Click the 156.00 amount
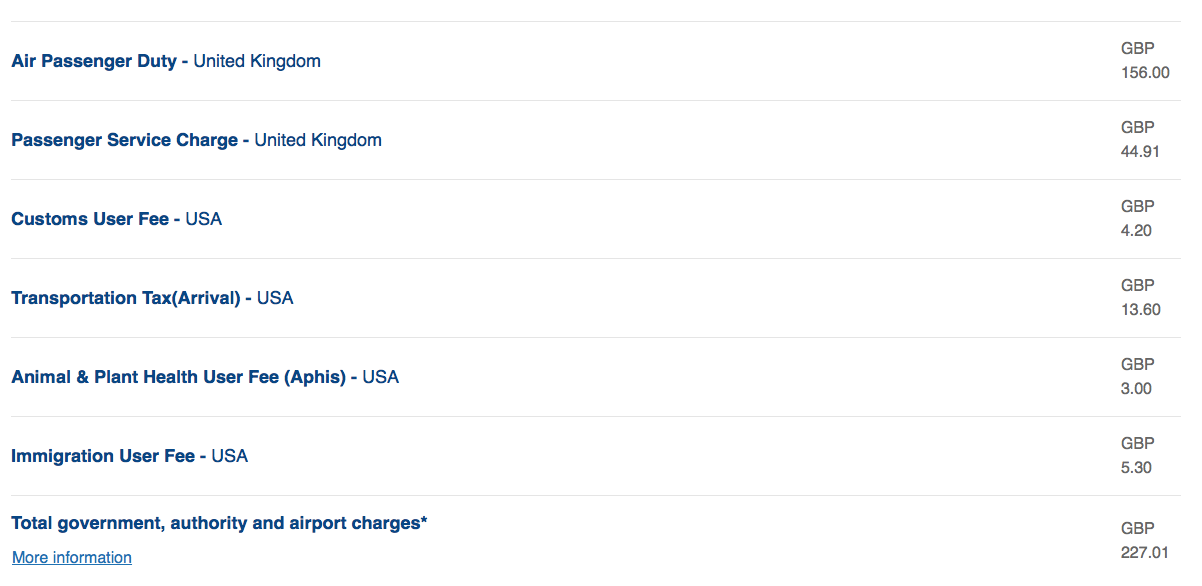 coord(1145,73)
